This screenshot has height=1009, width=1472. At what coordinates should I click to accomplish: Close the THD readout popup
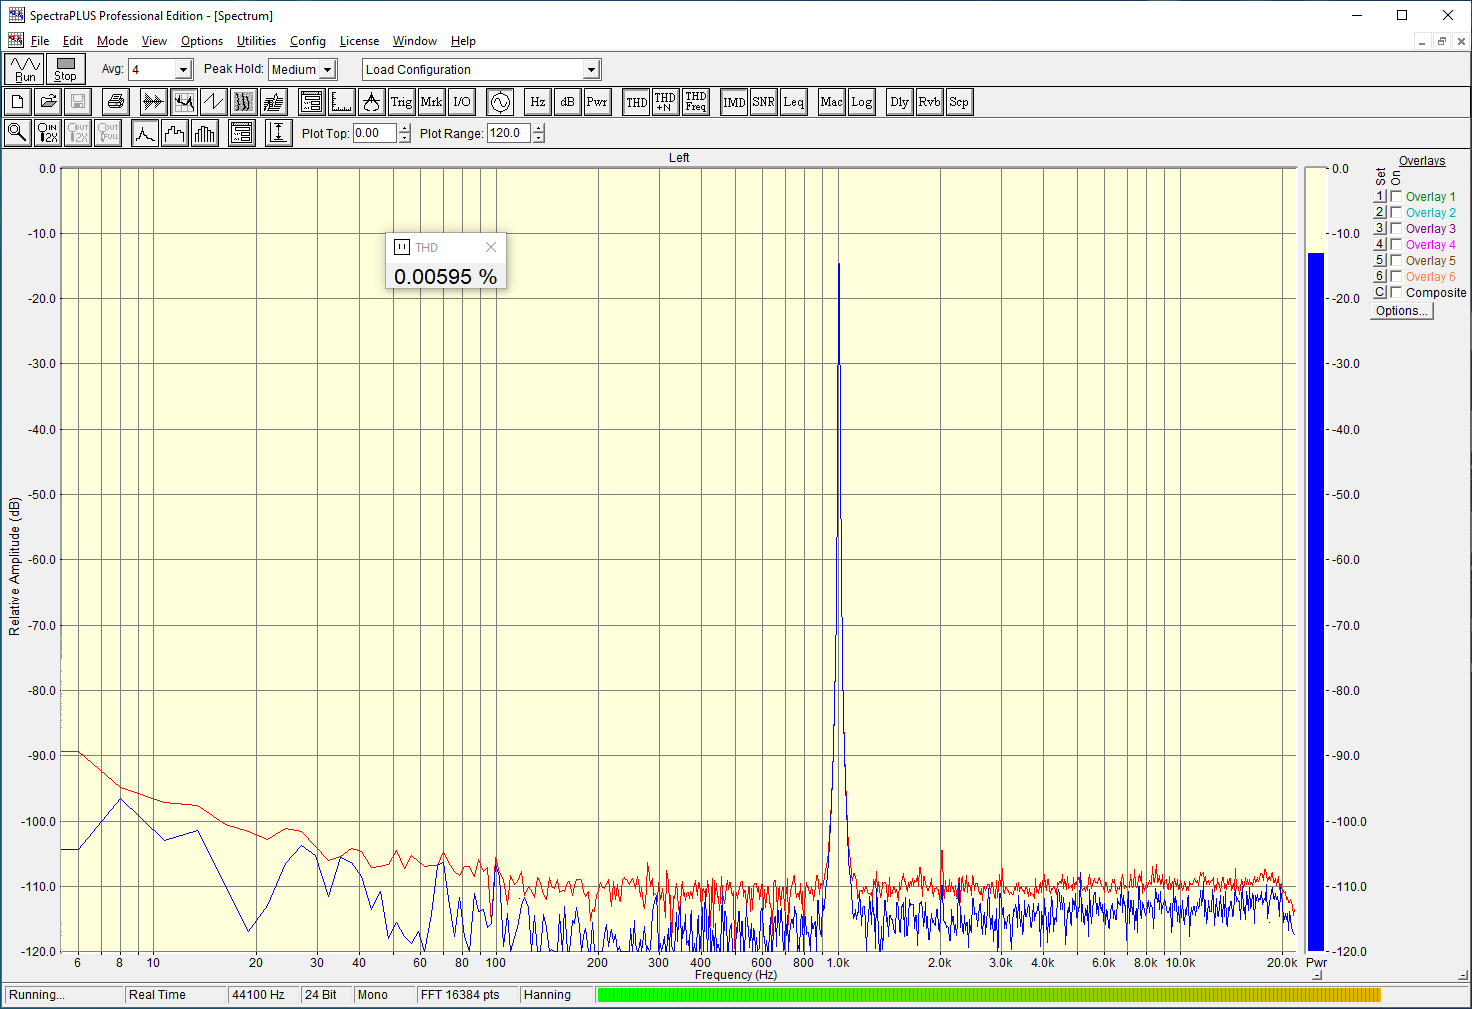tap(490, 247)
